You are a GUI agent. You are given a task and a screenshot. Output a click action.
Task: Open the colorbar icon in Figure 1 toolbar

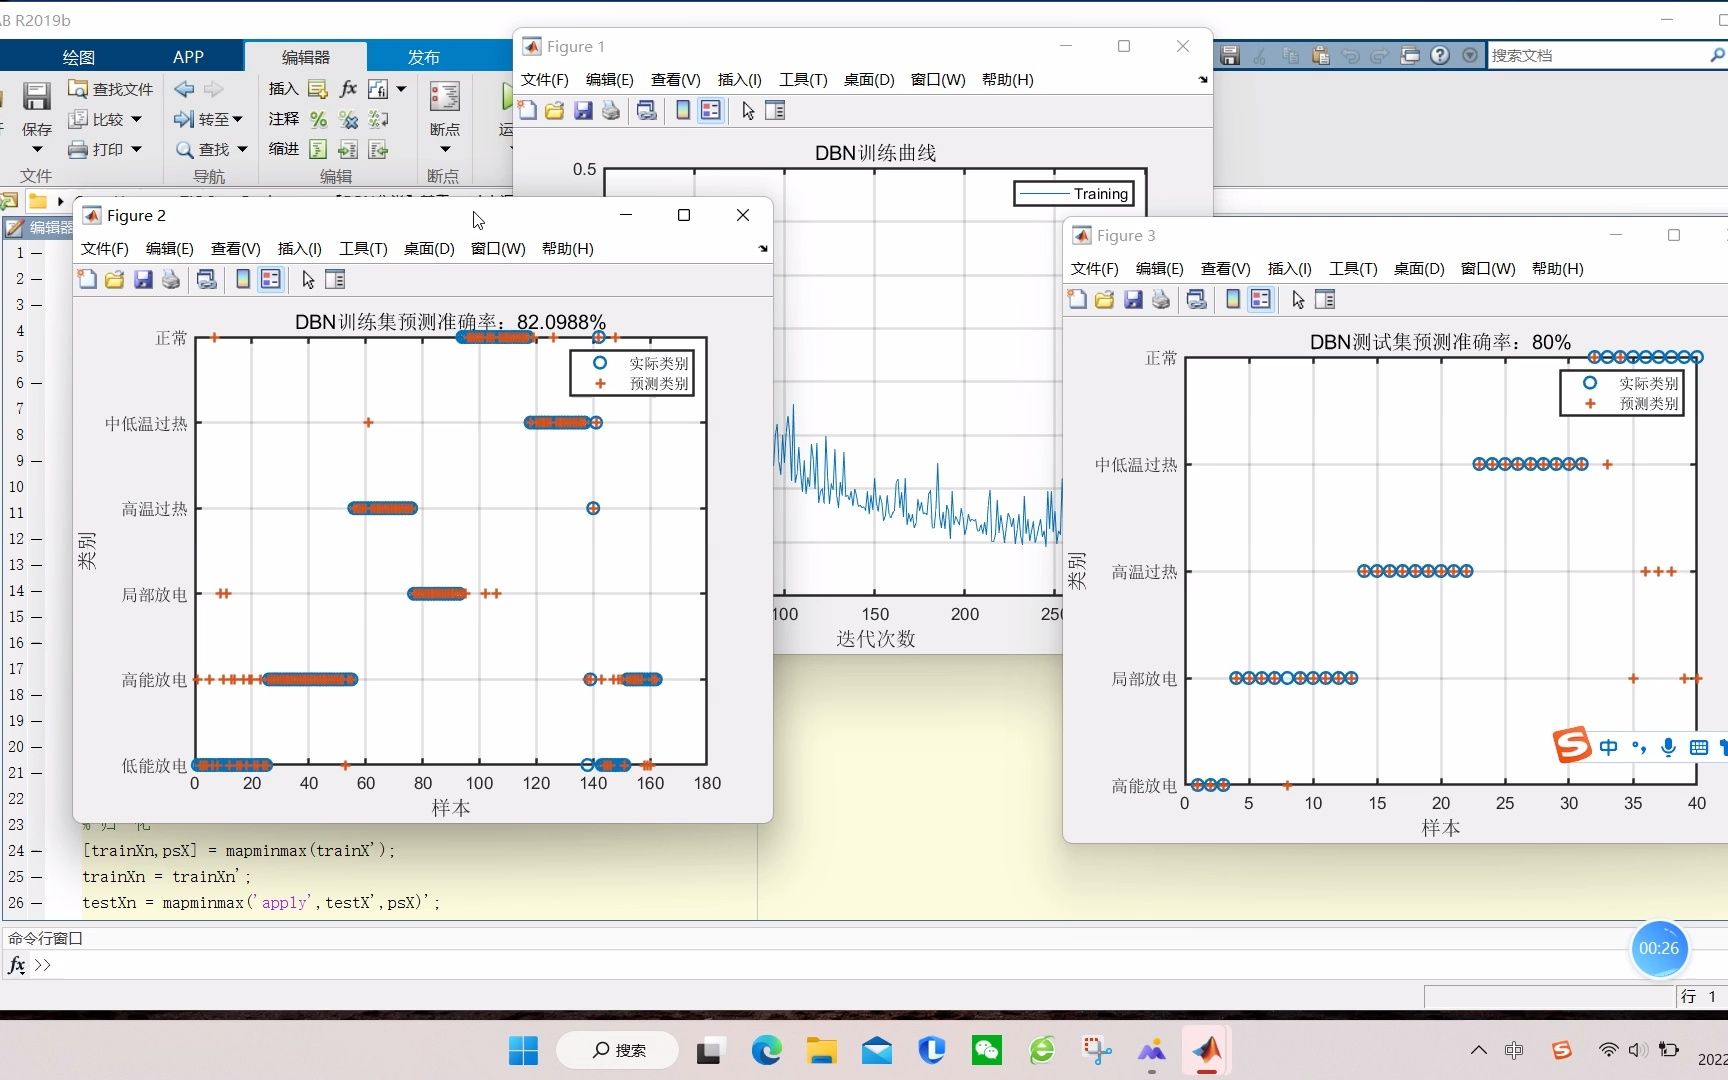point(682,110)
